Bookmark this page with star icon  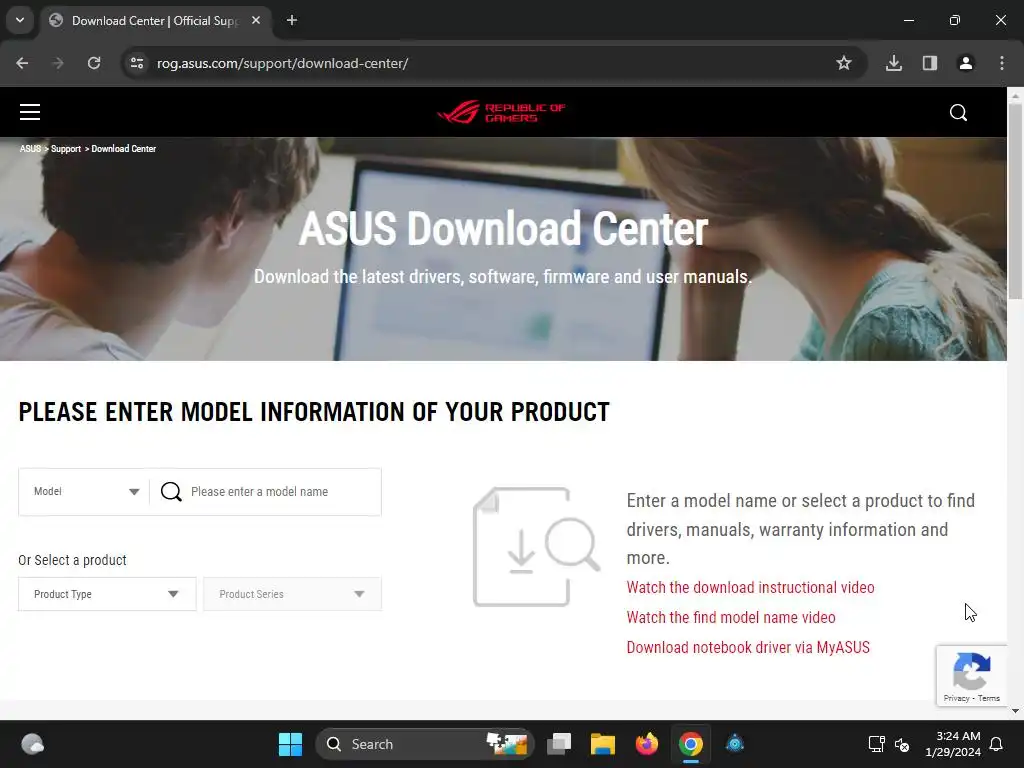(x=844, y=63)
